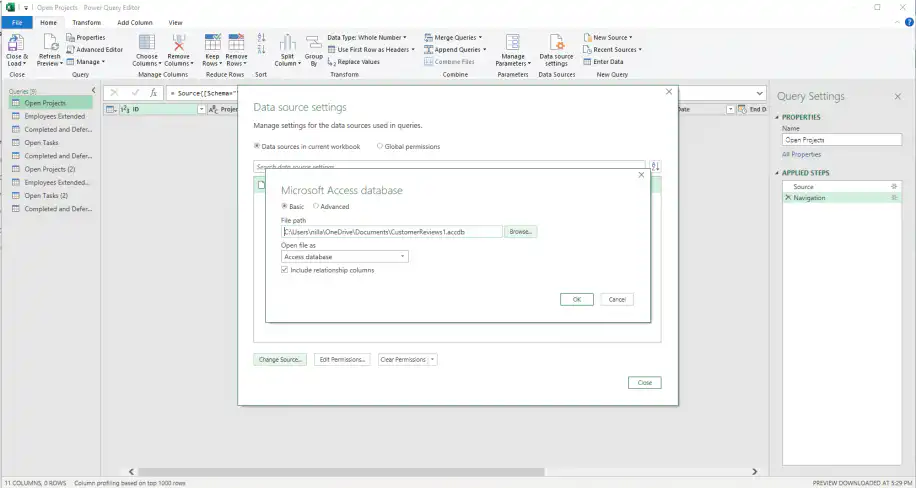Open the File tab
Screen dimensions: 916x488
point(17,22)
